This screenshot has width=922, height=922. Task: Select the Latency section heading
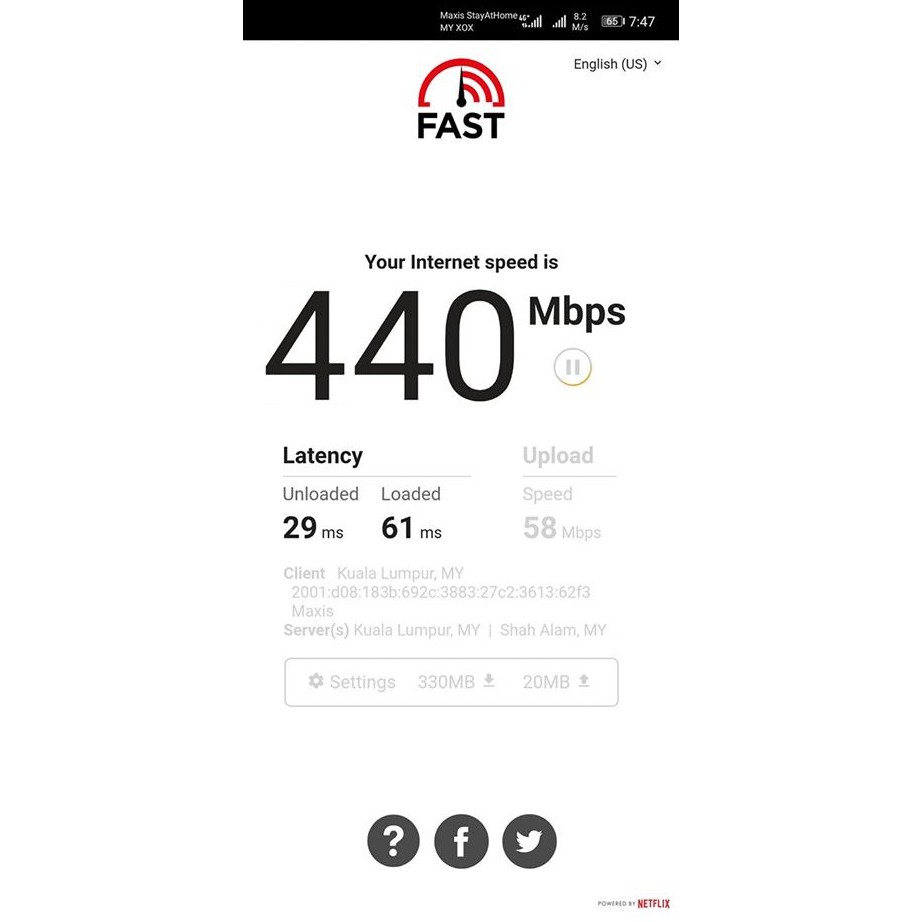point(322,456)
